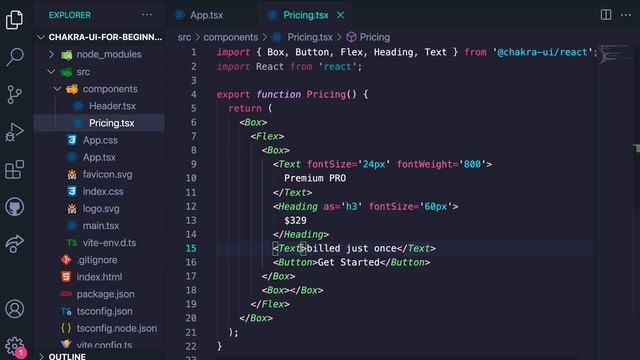This screenshot has height=360, width=640.
Task: Click line number 9 in gutter
Action: (193, 164)
